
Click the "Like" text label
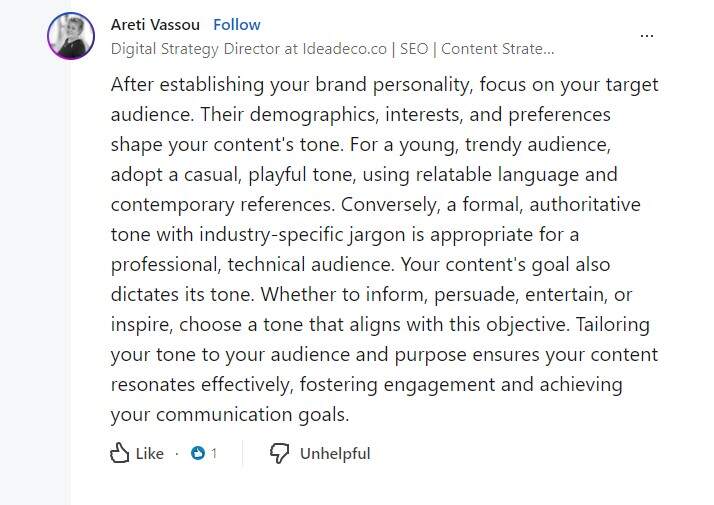coord(149,453)
